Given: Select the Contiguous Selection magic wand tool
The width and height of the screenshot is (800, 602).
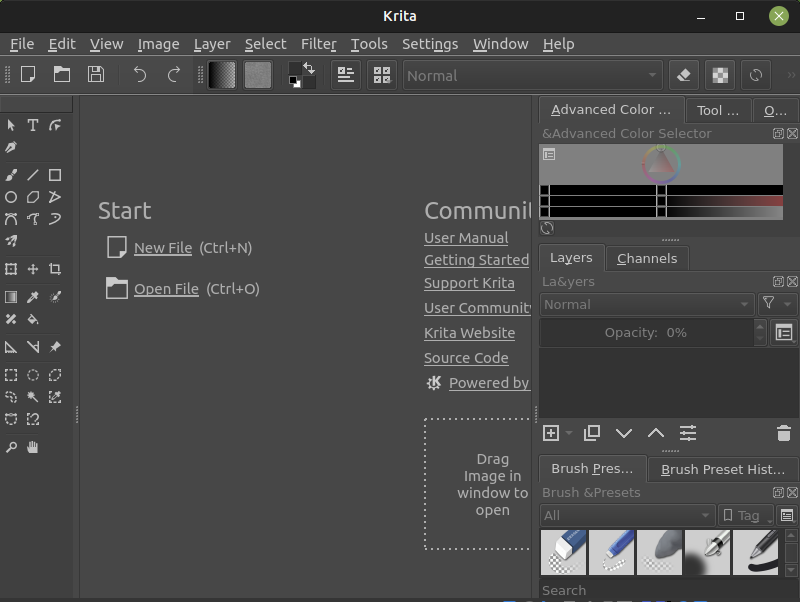Looking at the screenshot, I should (x=33, y=397).
